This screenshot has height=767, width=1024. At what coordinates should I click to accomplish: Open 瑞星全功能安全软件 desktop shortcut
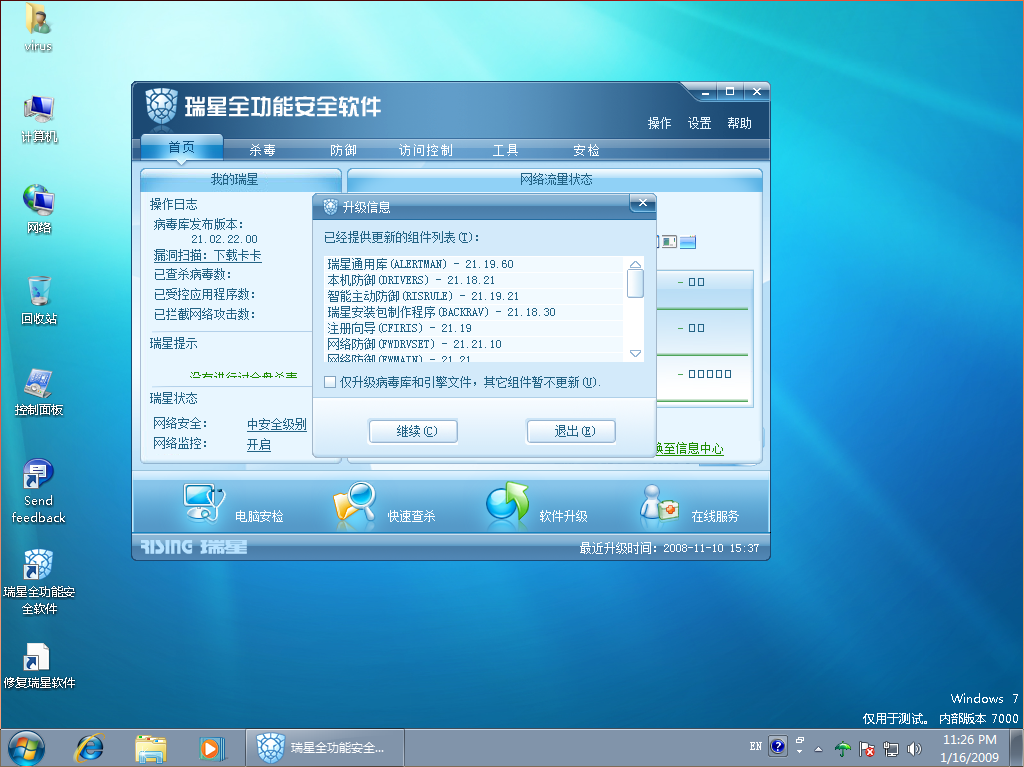[39, 582]
